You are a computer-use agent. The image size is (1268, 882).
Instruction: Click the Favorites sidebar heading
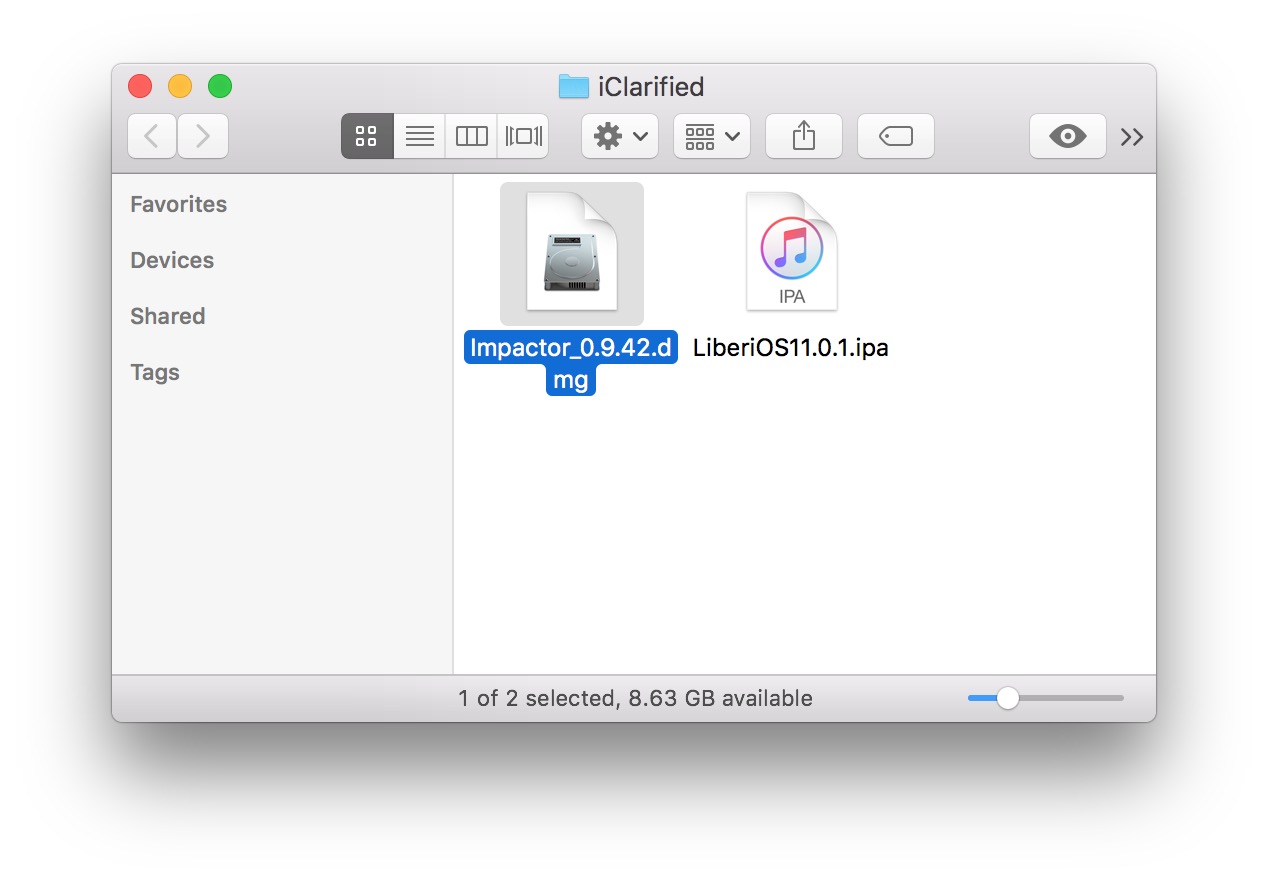178,204
